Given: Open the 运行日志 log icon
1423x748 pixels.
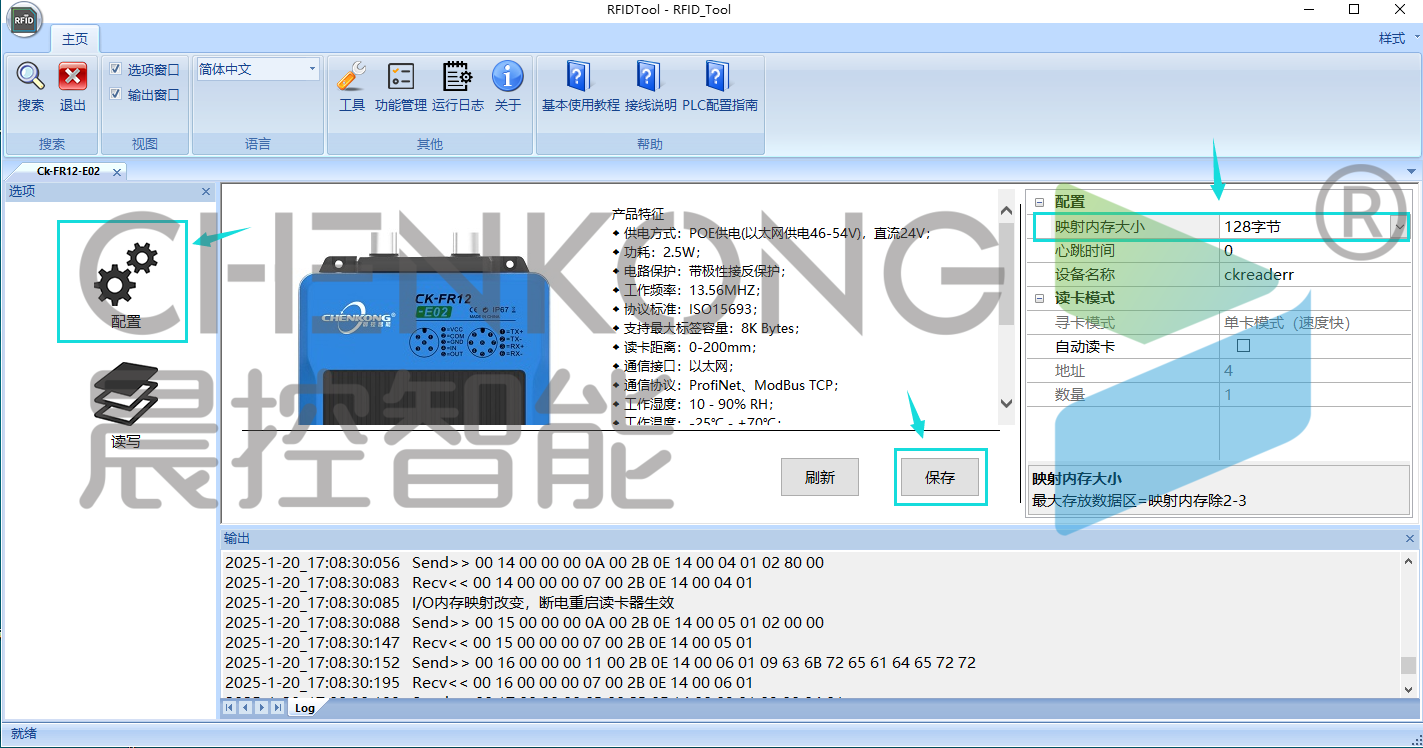Looking at the screenshot, I should [457, 78].
